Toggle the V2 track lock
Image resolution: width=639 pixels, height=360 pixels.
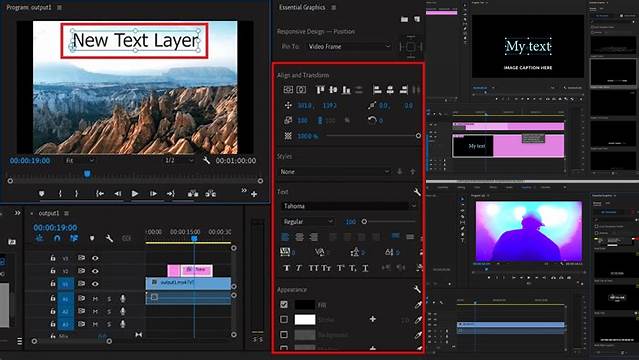click(53, 271)
